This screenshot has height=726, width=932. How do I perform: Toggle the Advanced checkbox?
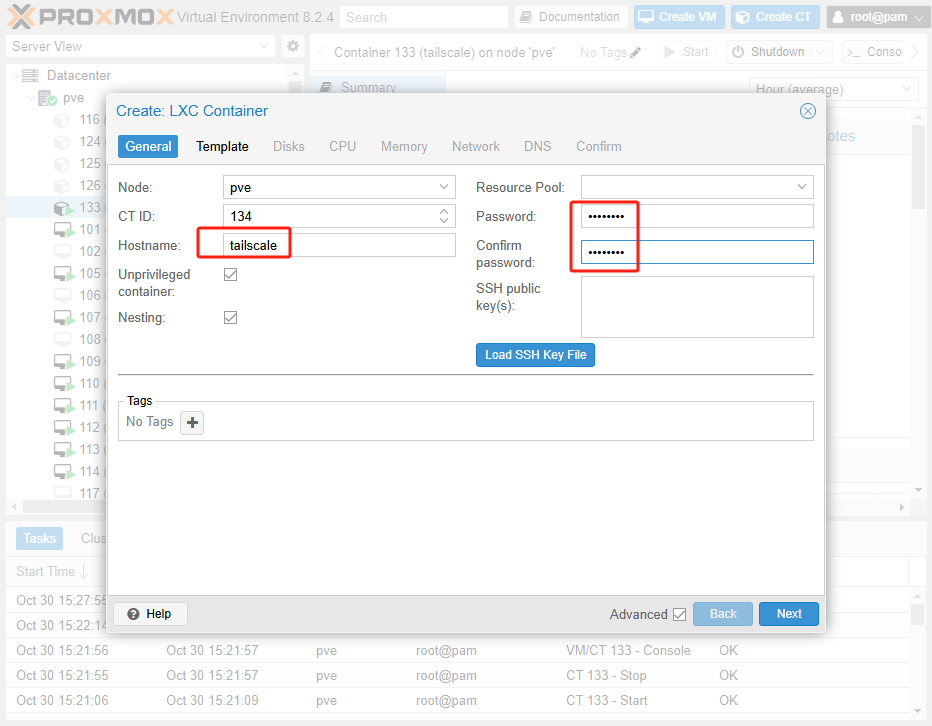[x=679, y=614]
